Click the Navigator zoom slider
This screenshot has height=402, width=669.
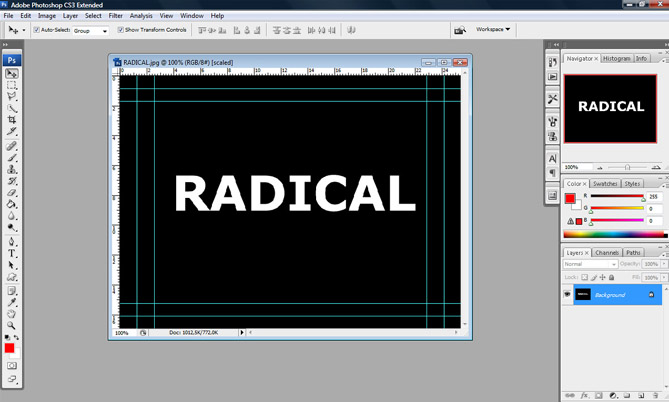pyautogui.click(x=626, y=167)
